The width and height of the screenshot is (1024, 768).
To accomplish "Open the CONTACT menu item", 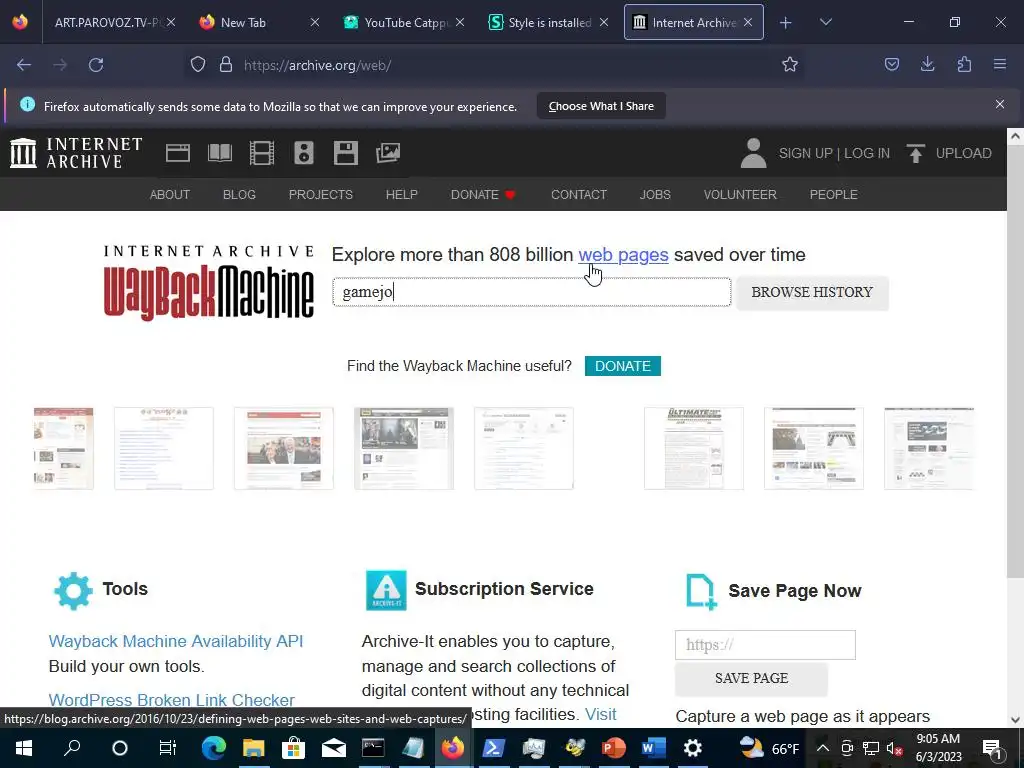I will [579, 195].
